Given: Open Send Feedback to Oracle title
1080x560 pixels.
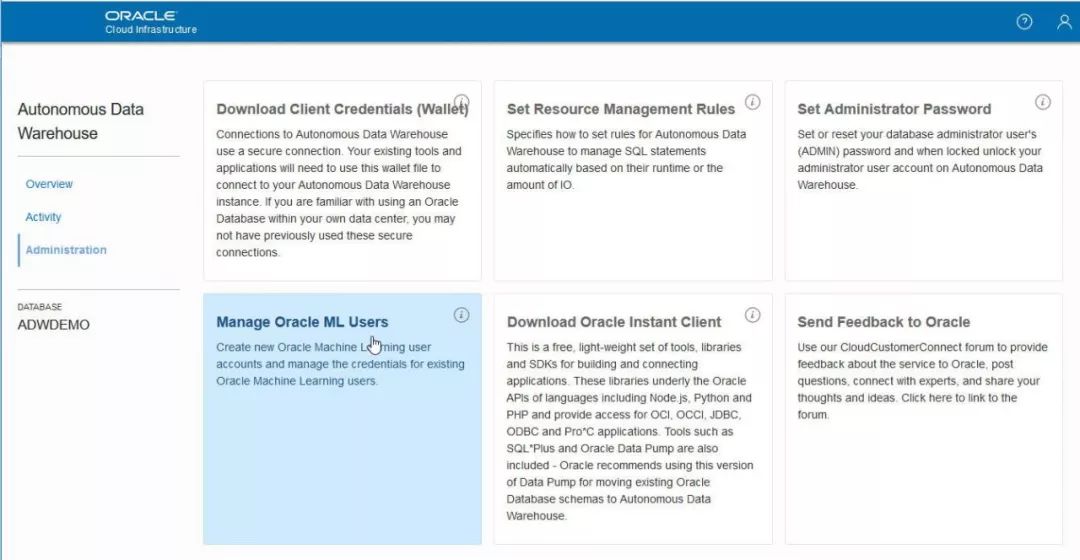Looking at the screenshot, I should [883, 322].
